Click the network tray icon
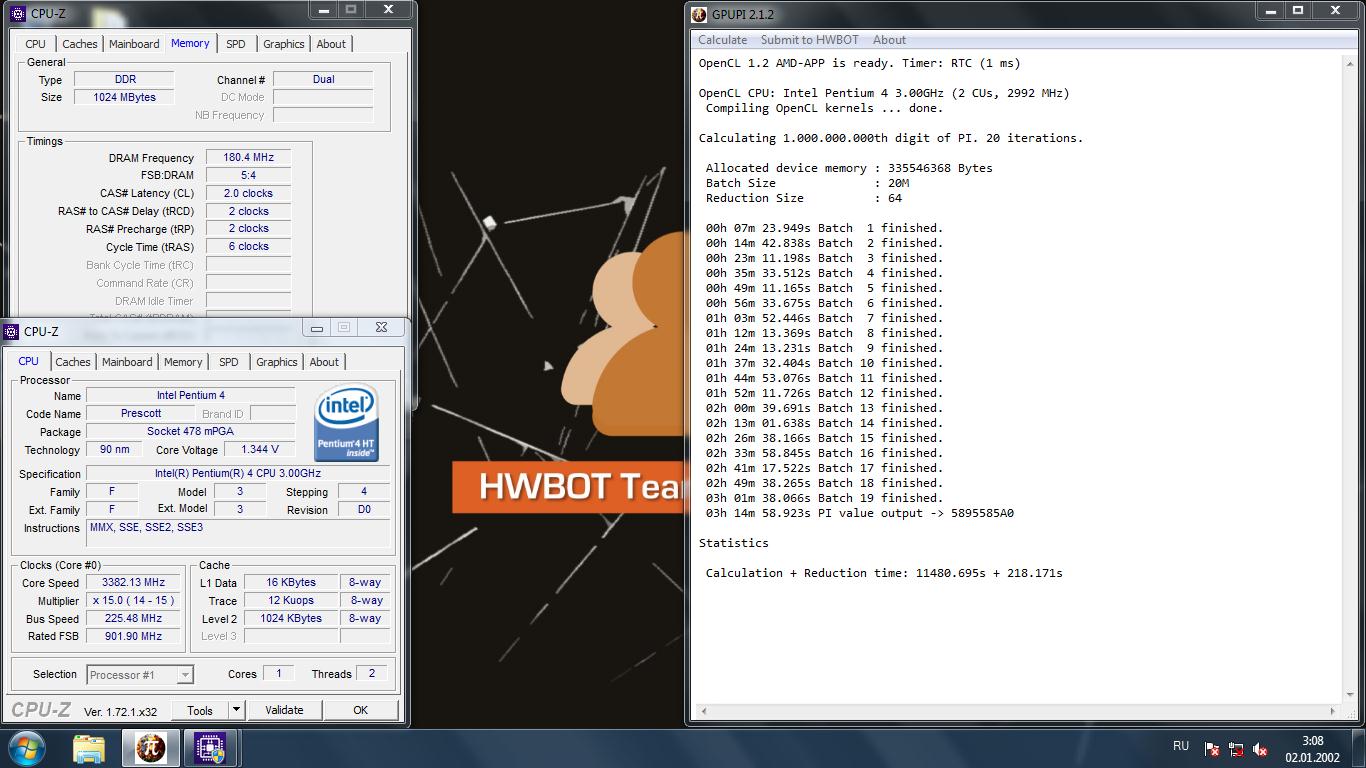Image resolution: width=1366 pixels, height=768 pixels. (x=1237, y=749)
